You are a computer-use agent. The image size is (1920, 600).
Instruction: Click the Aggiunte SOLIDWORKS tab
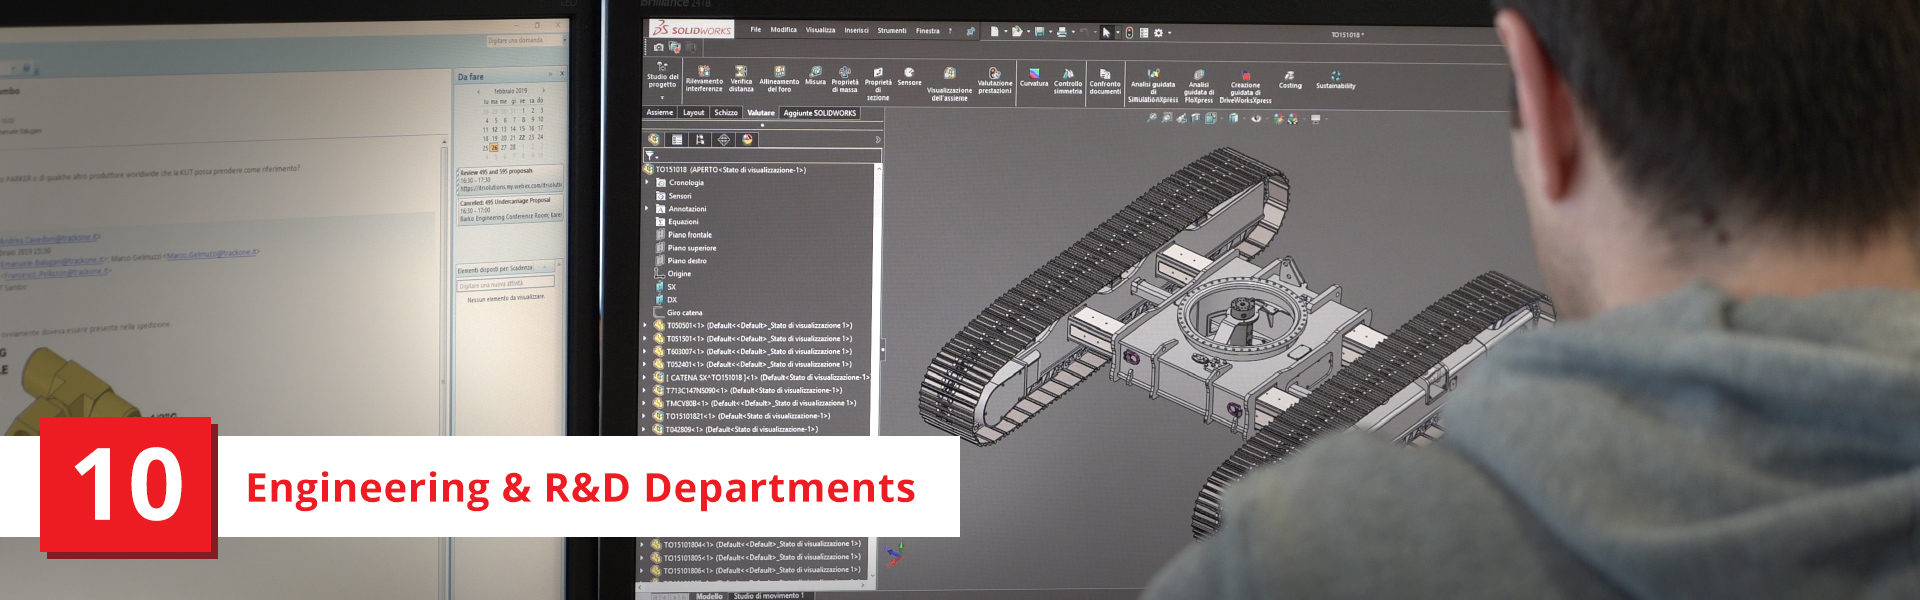tap(819, 113)
